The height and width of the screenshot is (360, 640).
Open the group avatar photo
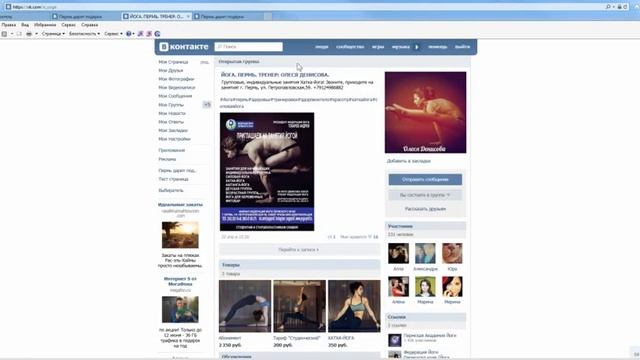425,113
